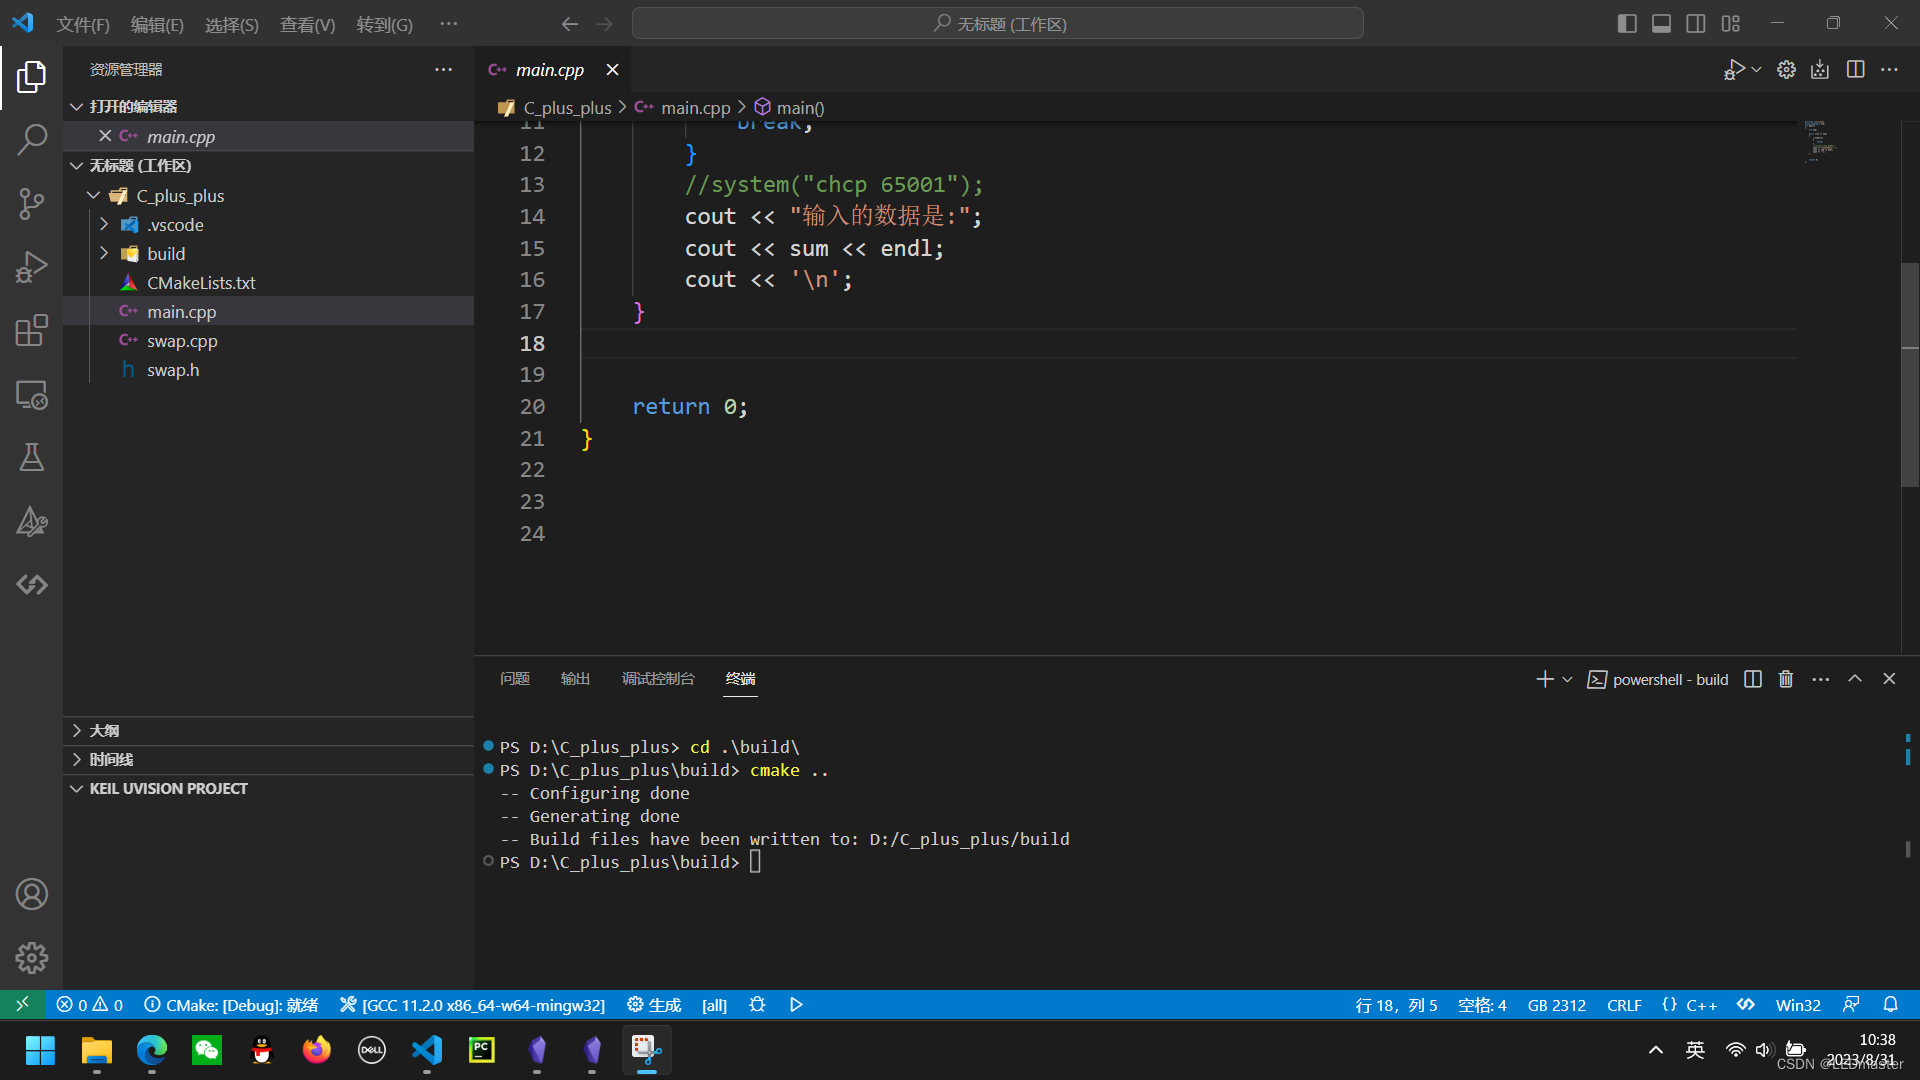Viewport: 1920px width, 1080px height.
Task: Open Accounts menu in activity bar
Action: pos(31,894)
